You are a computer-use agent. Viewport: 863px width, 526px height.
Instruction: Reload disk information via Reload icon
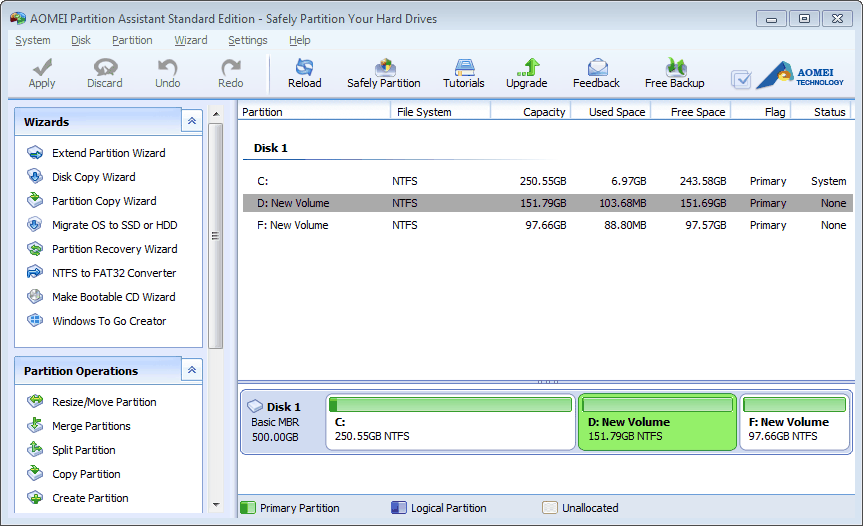304,67
